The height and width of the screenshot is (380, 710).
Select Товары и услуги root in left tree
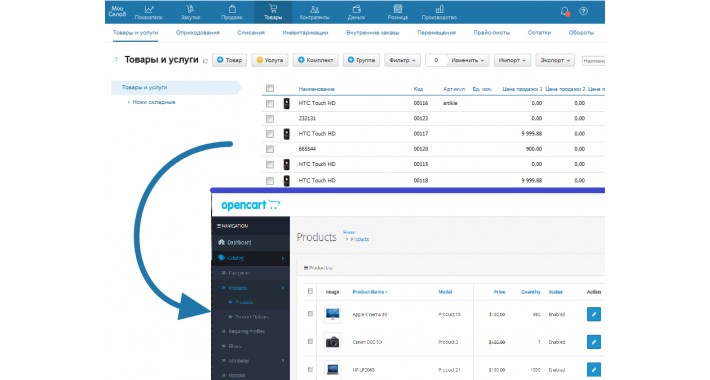[x=175, y=87]
